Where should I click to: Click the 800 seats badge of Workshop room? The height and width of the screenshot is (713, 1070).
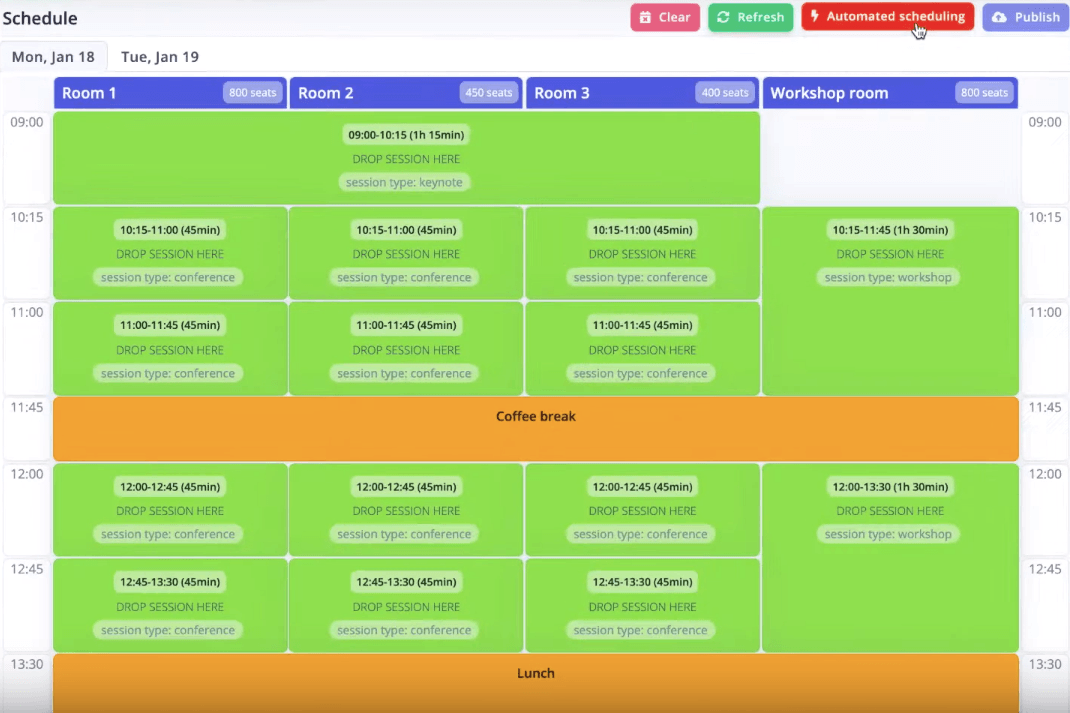(x=984, y=93)
